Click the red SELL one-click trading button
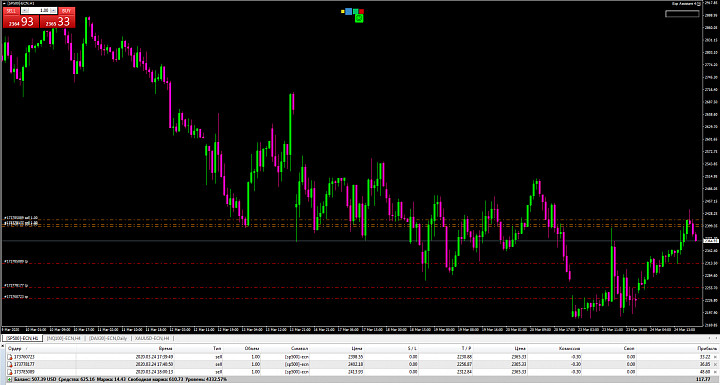 tap(12, 11)
